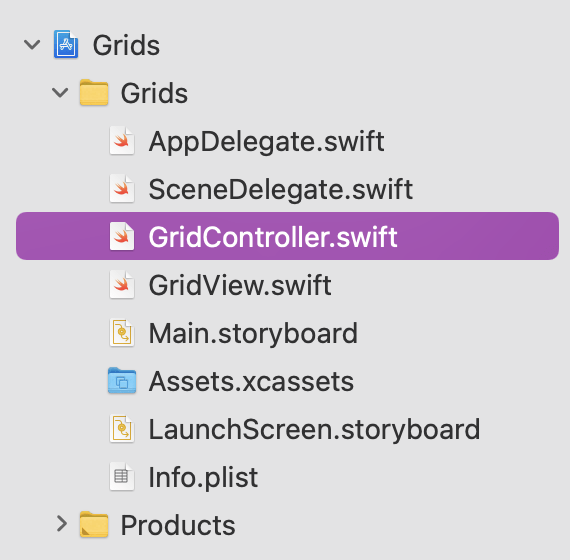Collapse the Grids project root chevron
Screen dimensions: 570x560
coord(32,45)
